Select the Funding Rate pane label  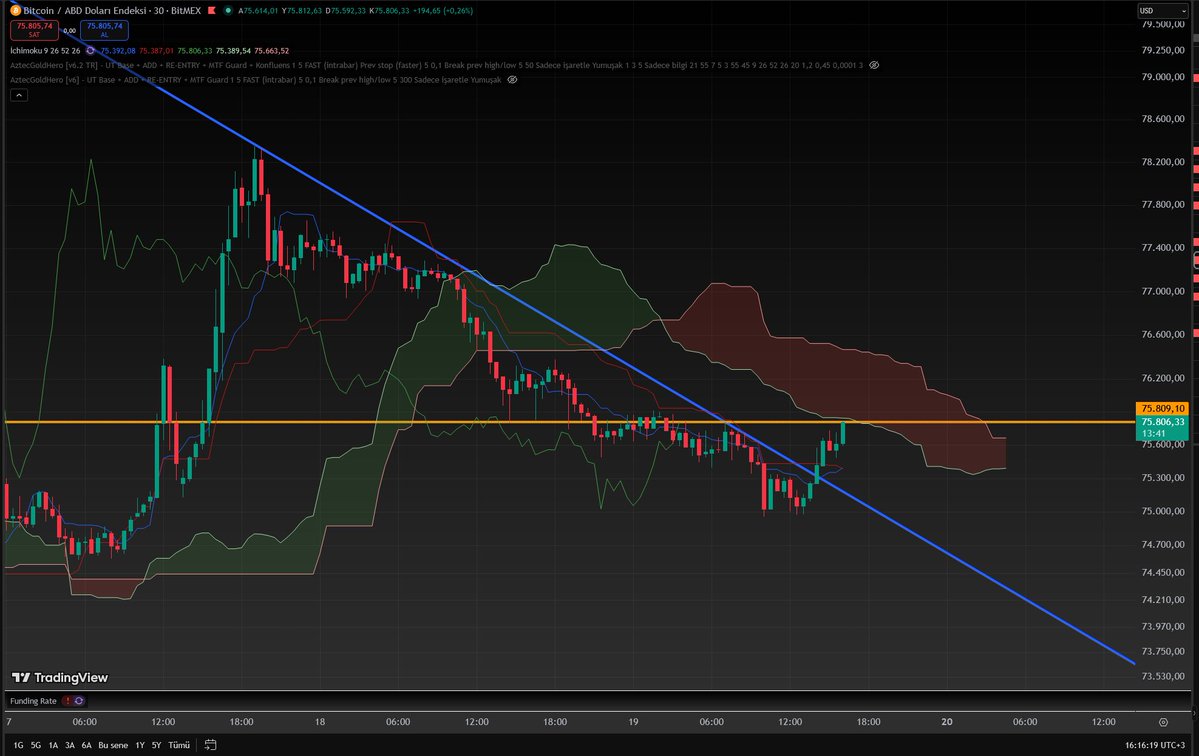click(33, 701)
